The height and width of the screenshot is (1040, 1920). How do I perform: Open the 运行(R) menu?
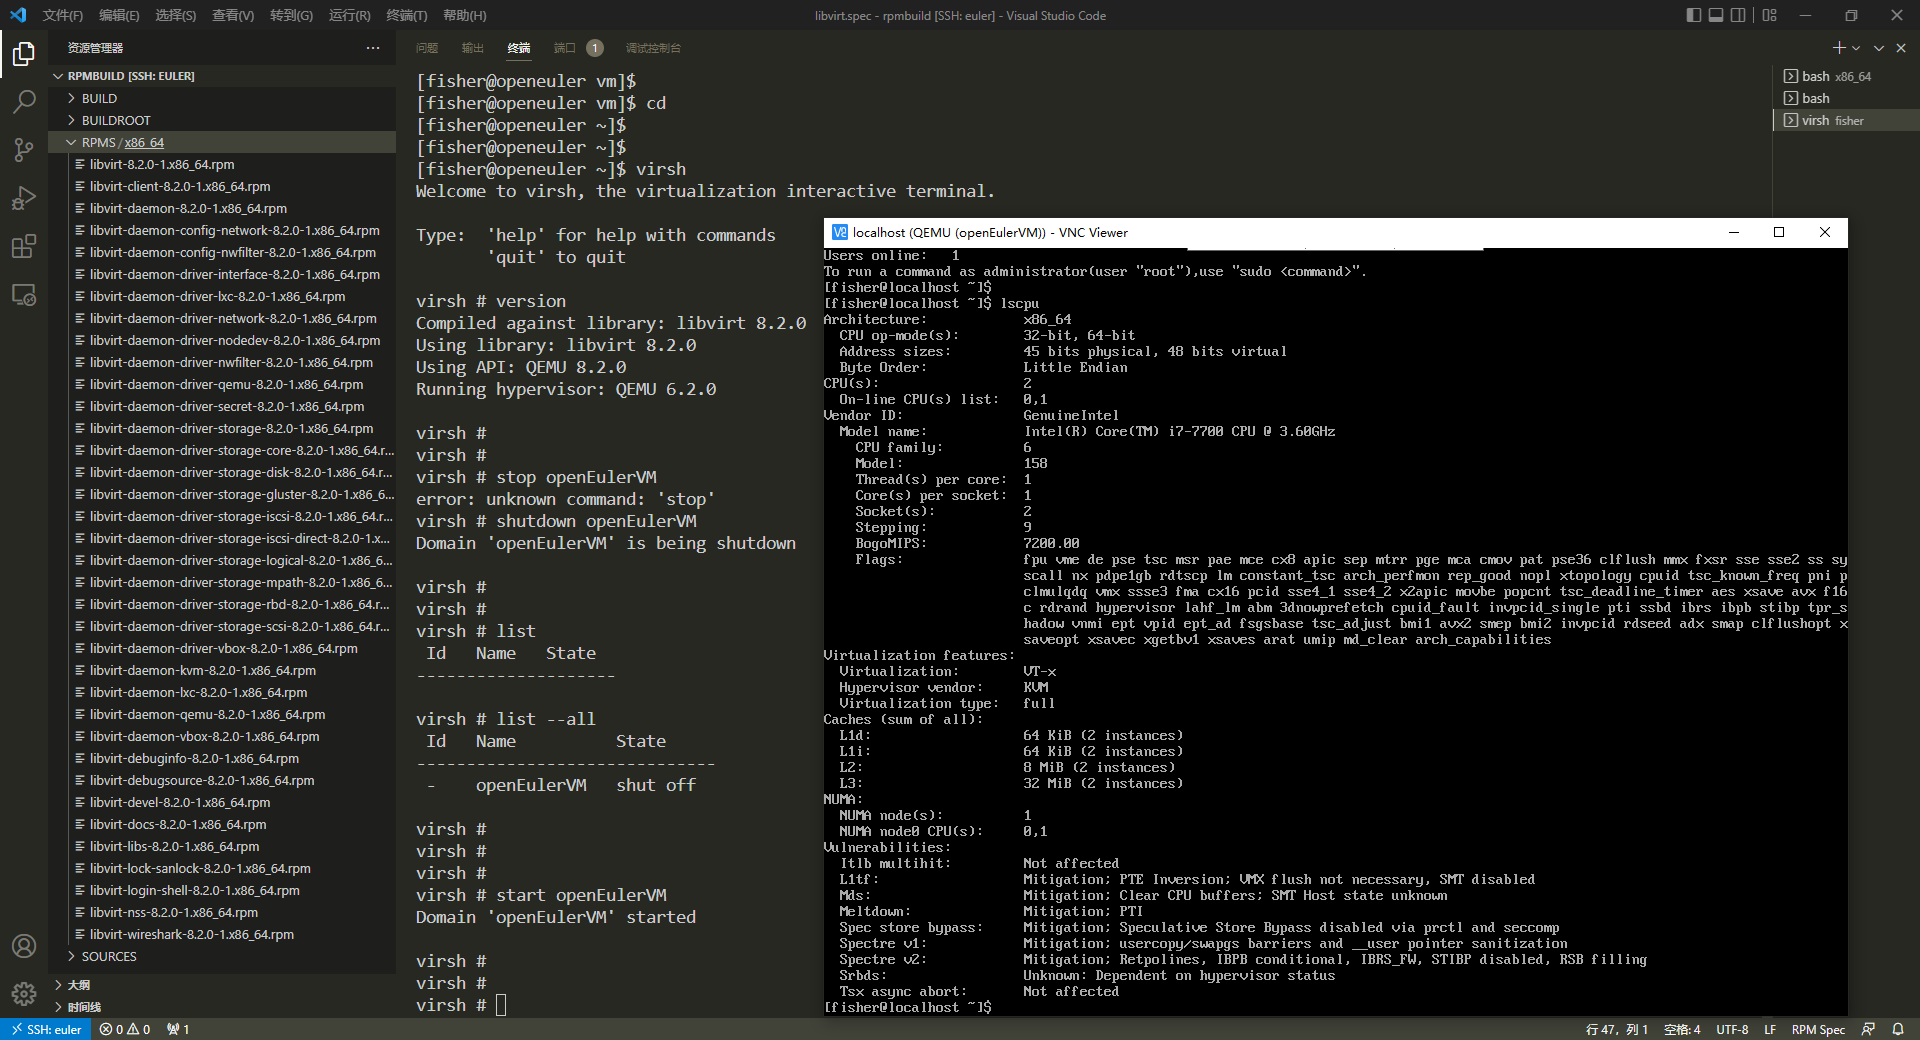click(349, 15)
